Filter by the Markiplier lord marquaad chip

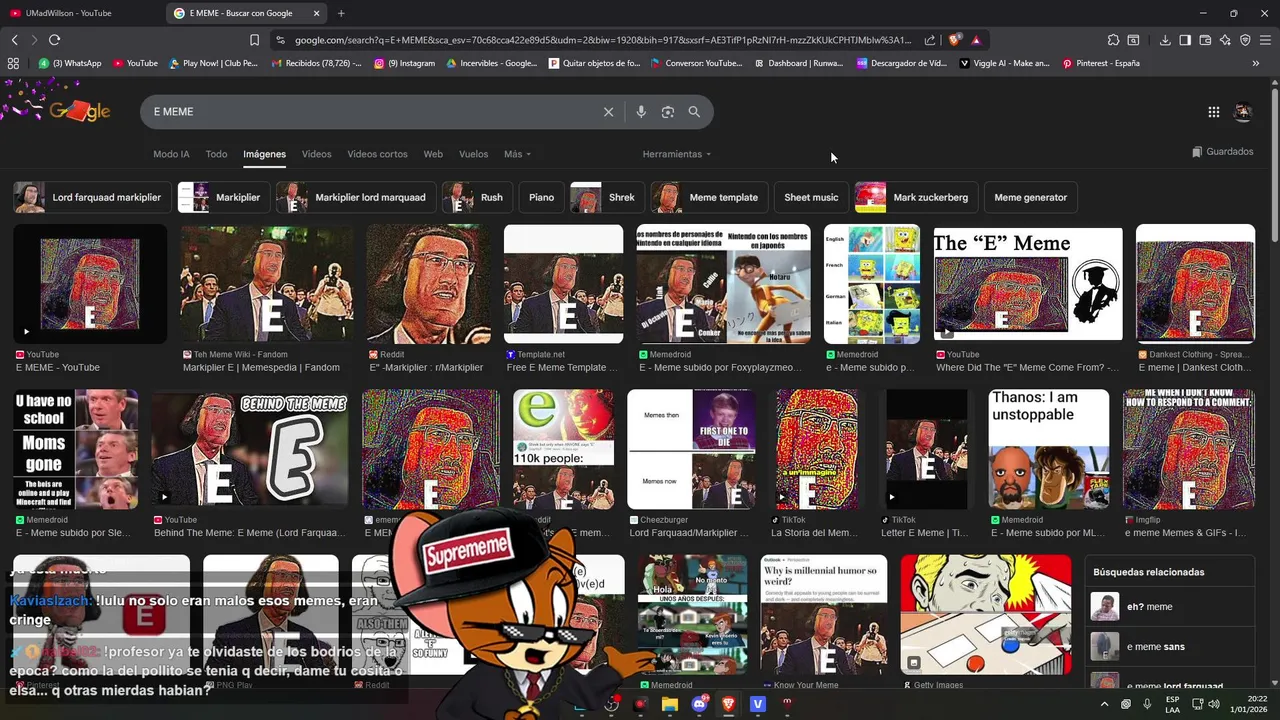(355, 197)
